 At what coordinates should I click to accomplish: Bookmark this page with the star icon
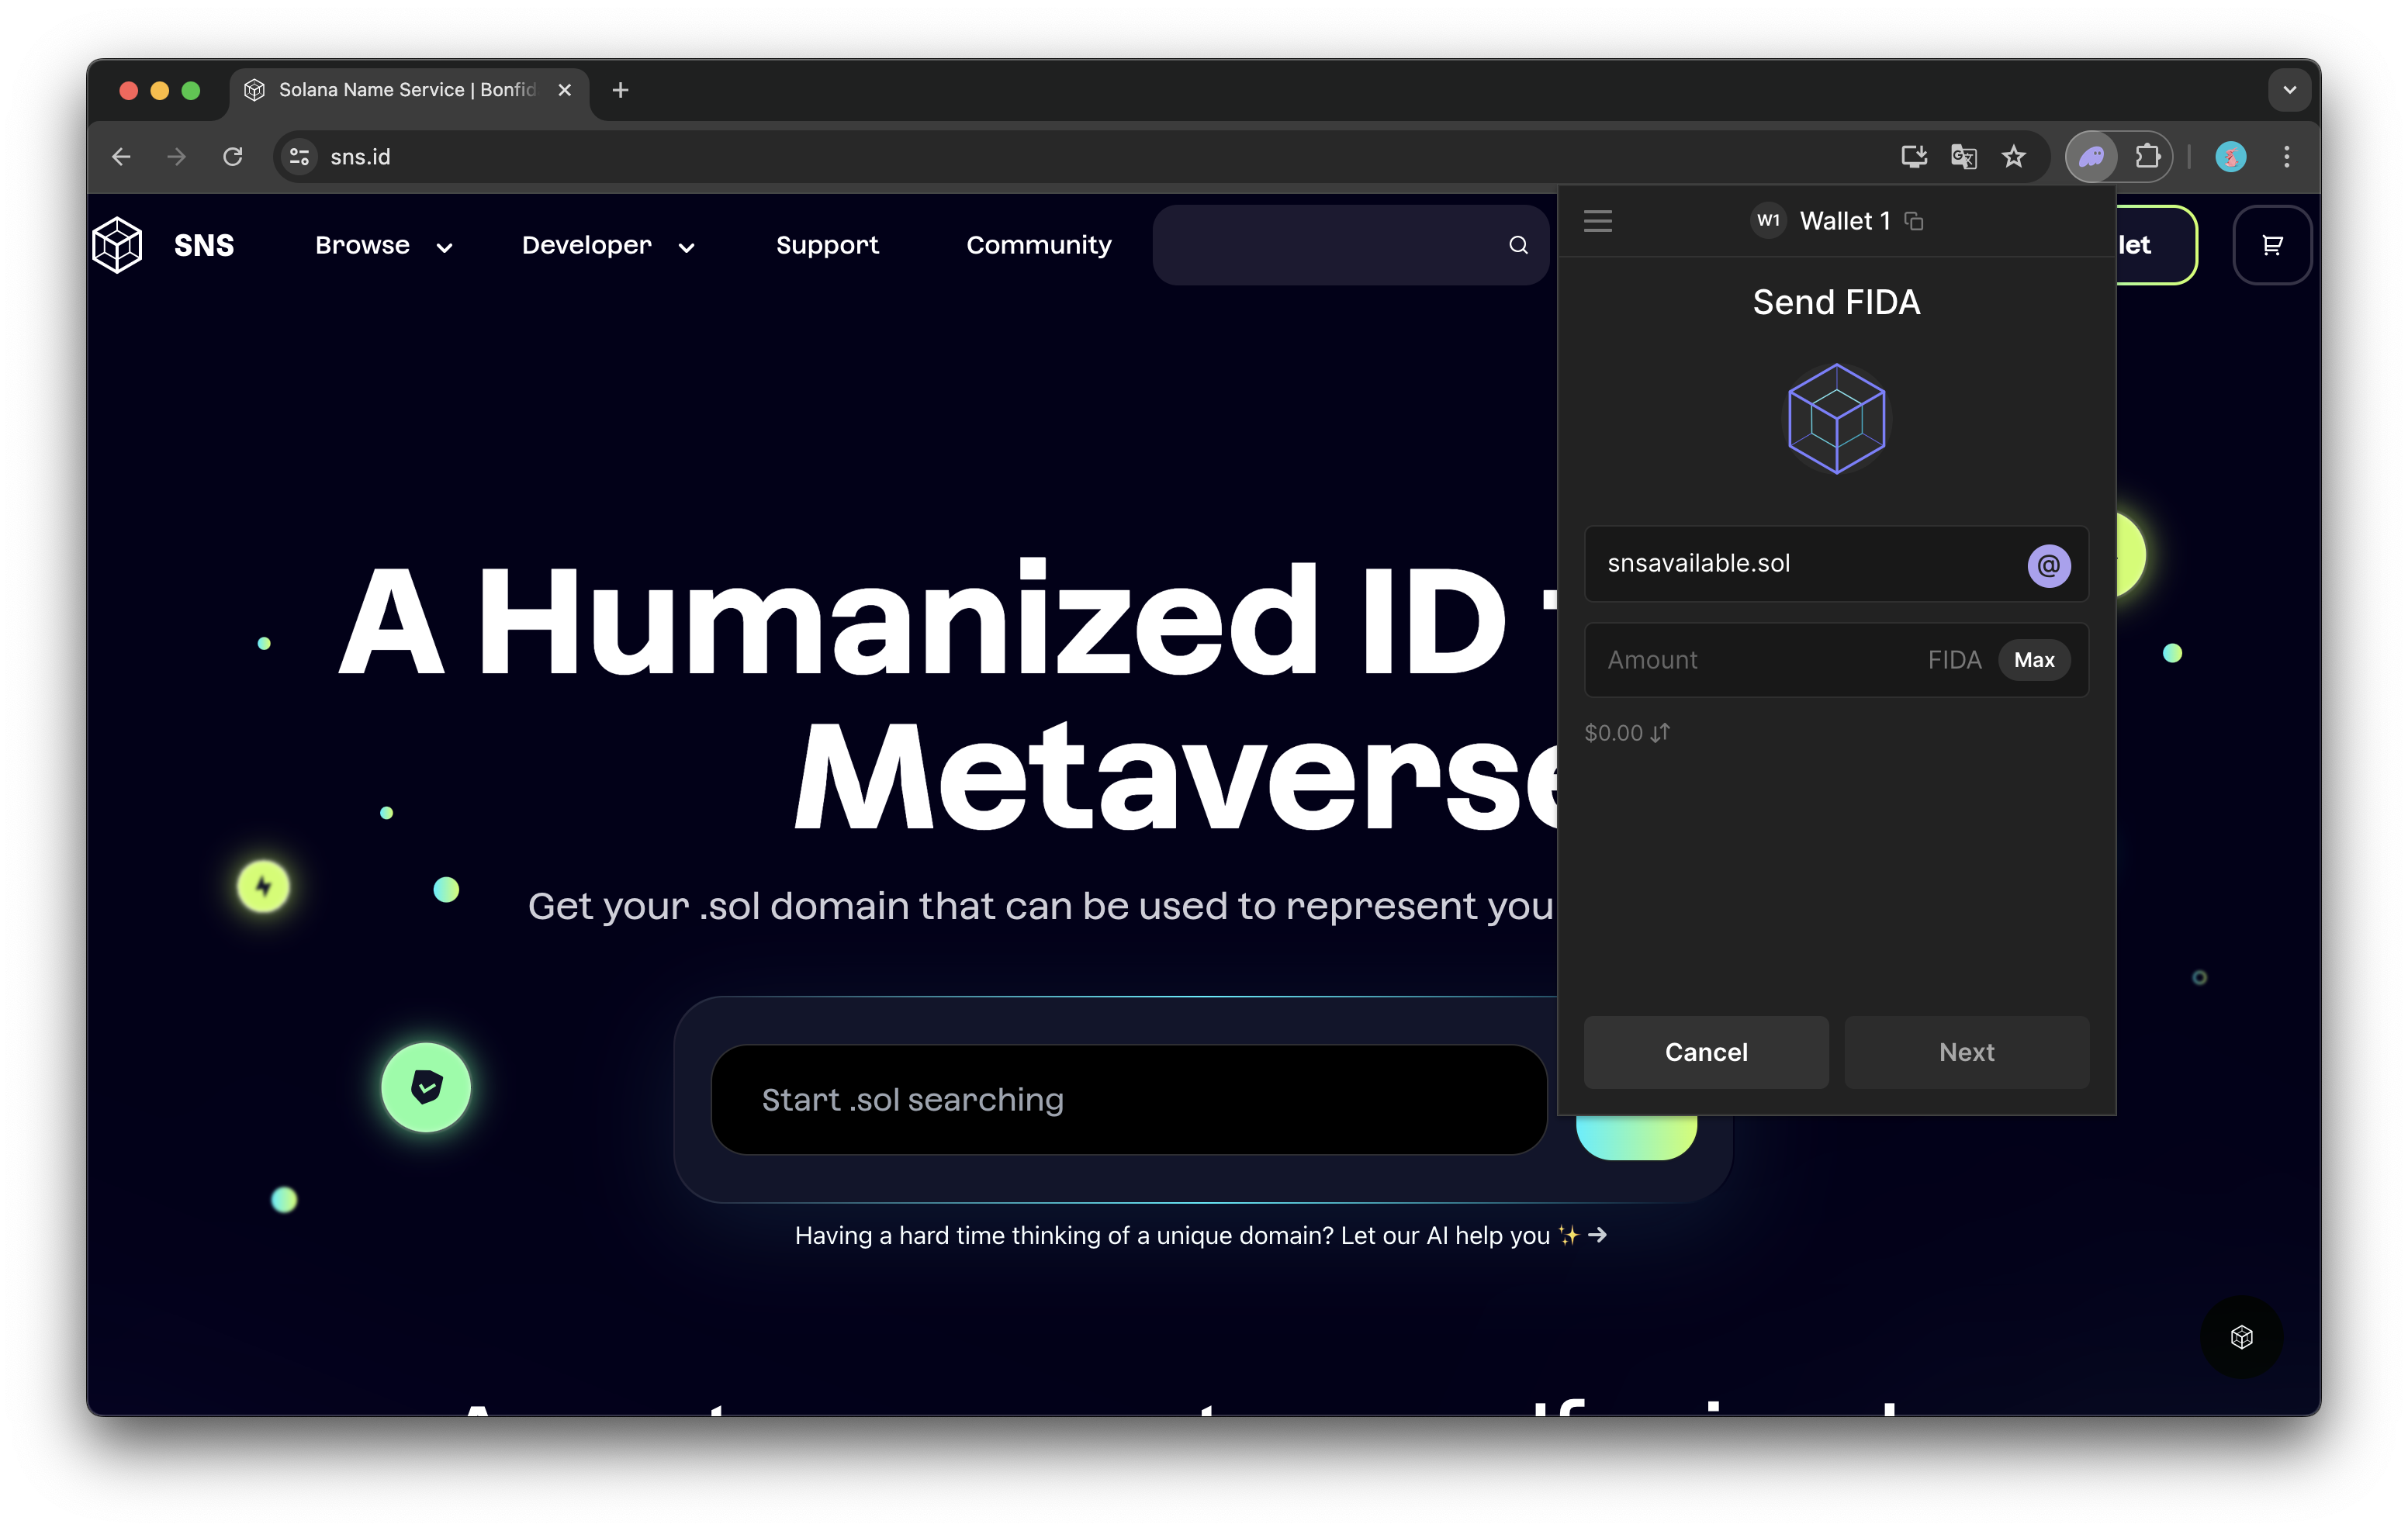pyautogui.click(x=2013, y=157)
